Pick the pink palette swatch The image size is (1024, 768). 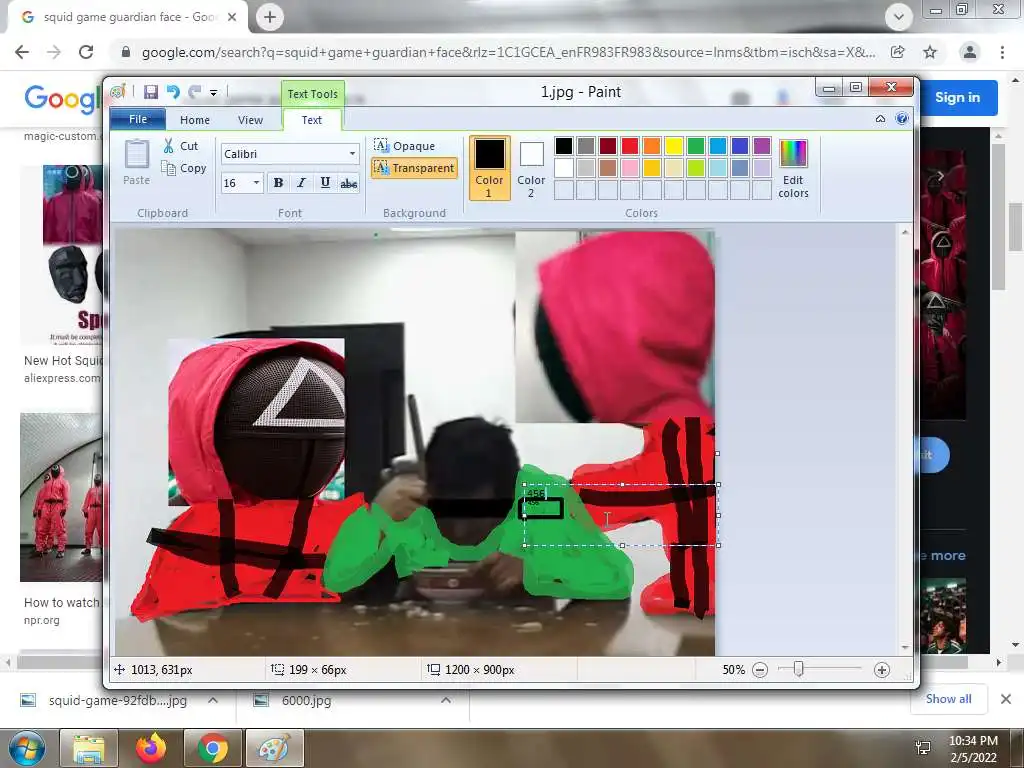(x=630, y=168)
